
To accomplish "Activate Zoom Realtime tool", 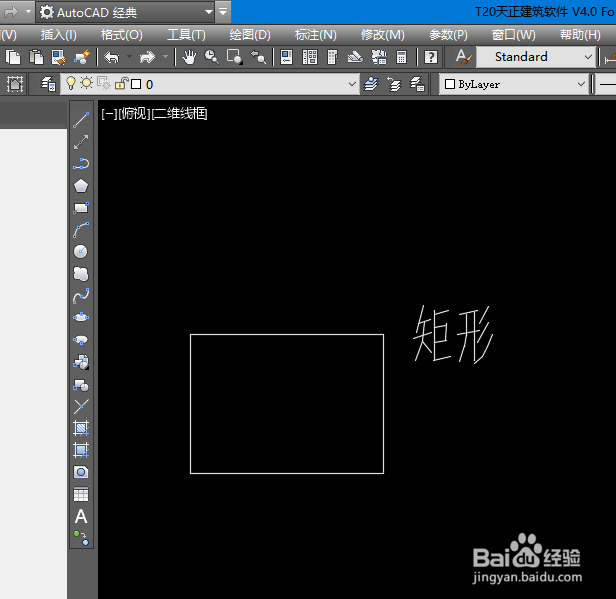I will 212,57.
